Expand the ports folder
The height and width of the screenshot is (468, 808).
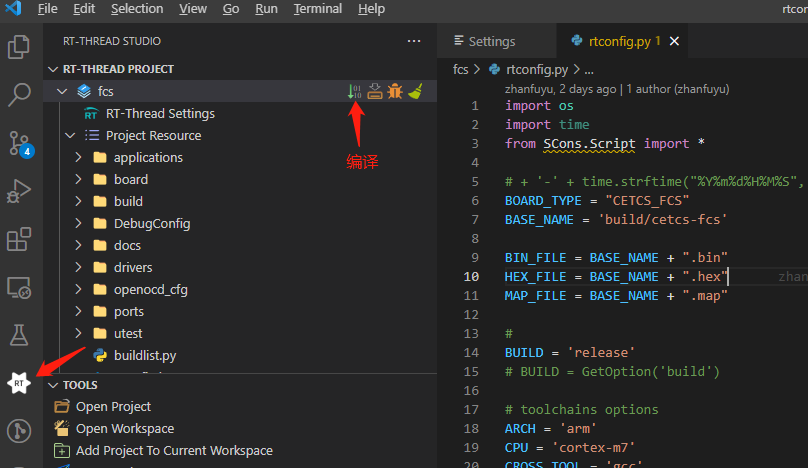tap(78, 311)
